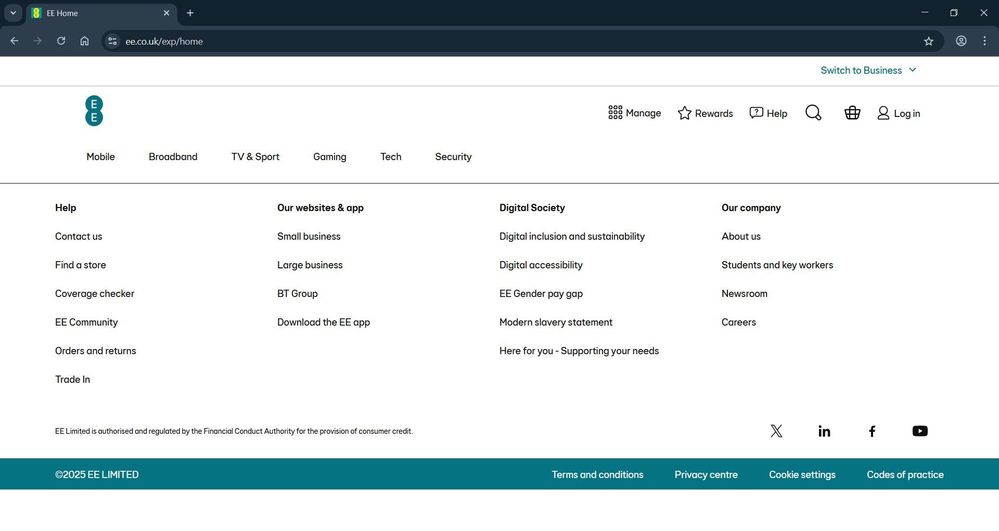
Task: Go to Small business link
Action: (x=308, y=236)
